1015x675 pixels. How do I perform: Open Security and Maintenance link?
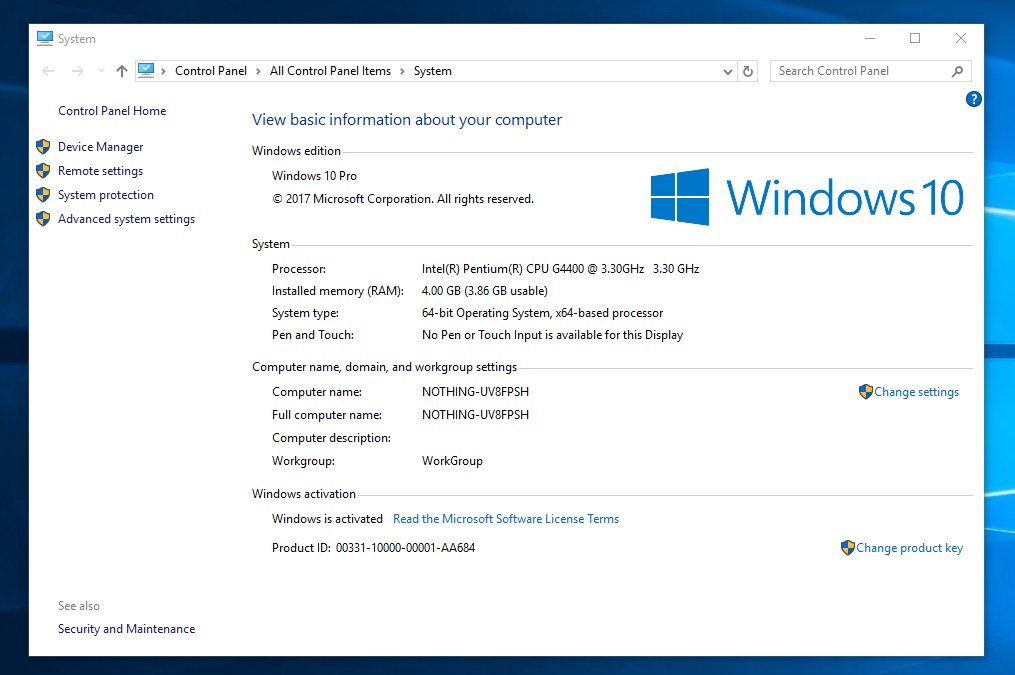click(x=126, y=629)
